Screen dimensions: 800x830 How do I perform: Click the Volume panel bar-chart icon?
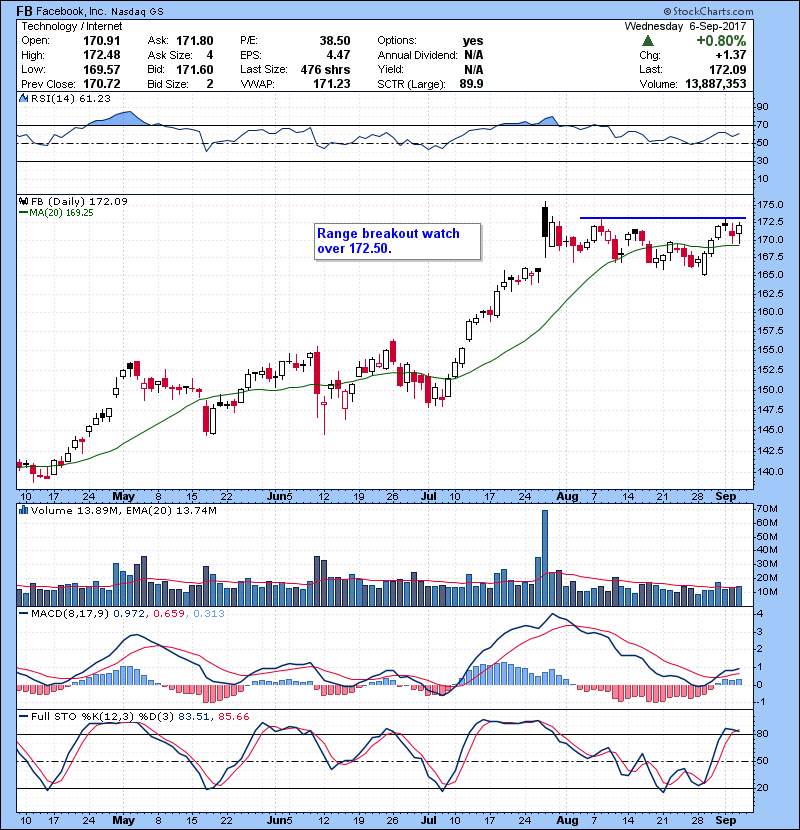(23, 510)
